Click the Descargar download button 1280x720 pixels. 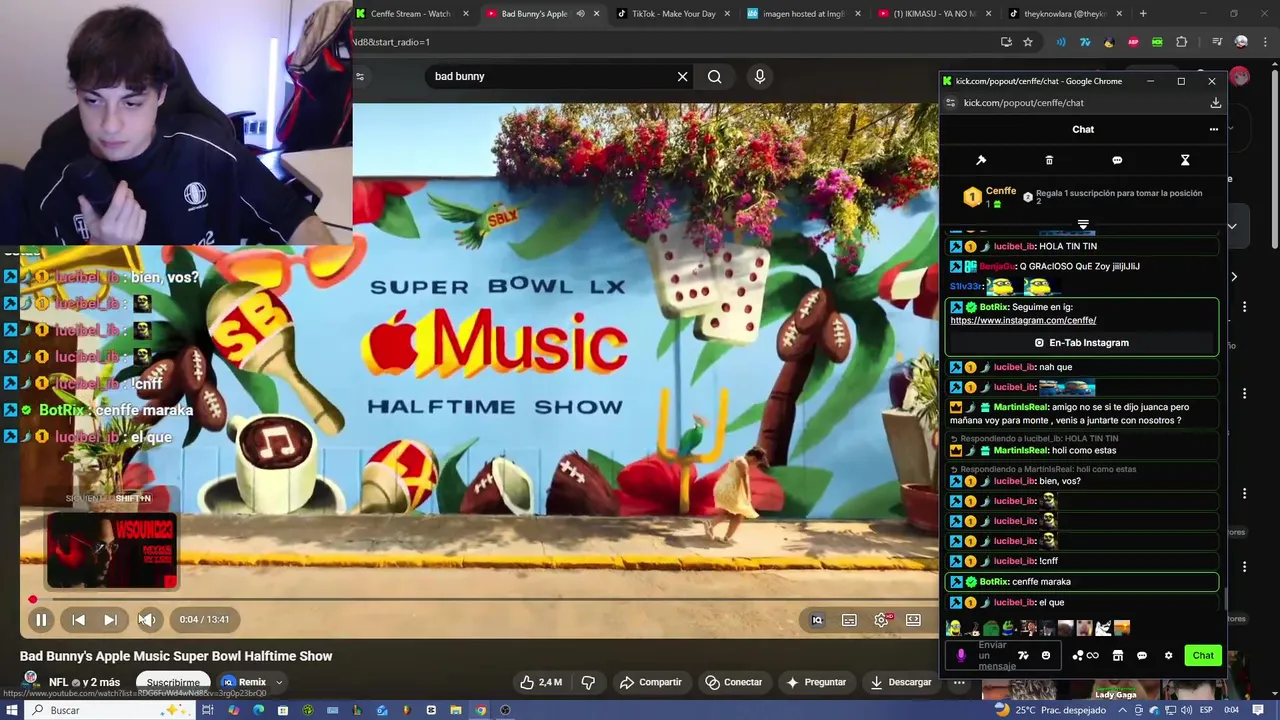pyautogui.click(x=900, y=682)
